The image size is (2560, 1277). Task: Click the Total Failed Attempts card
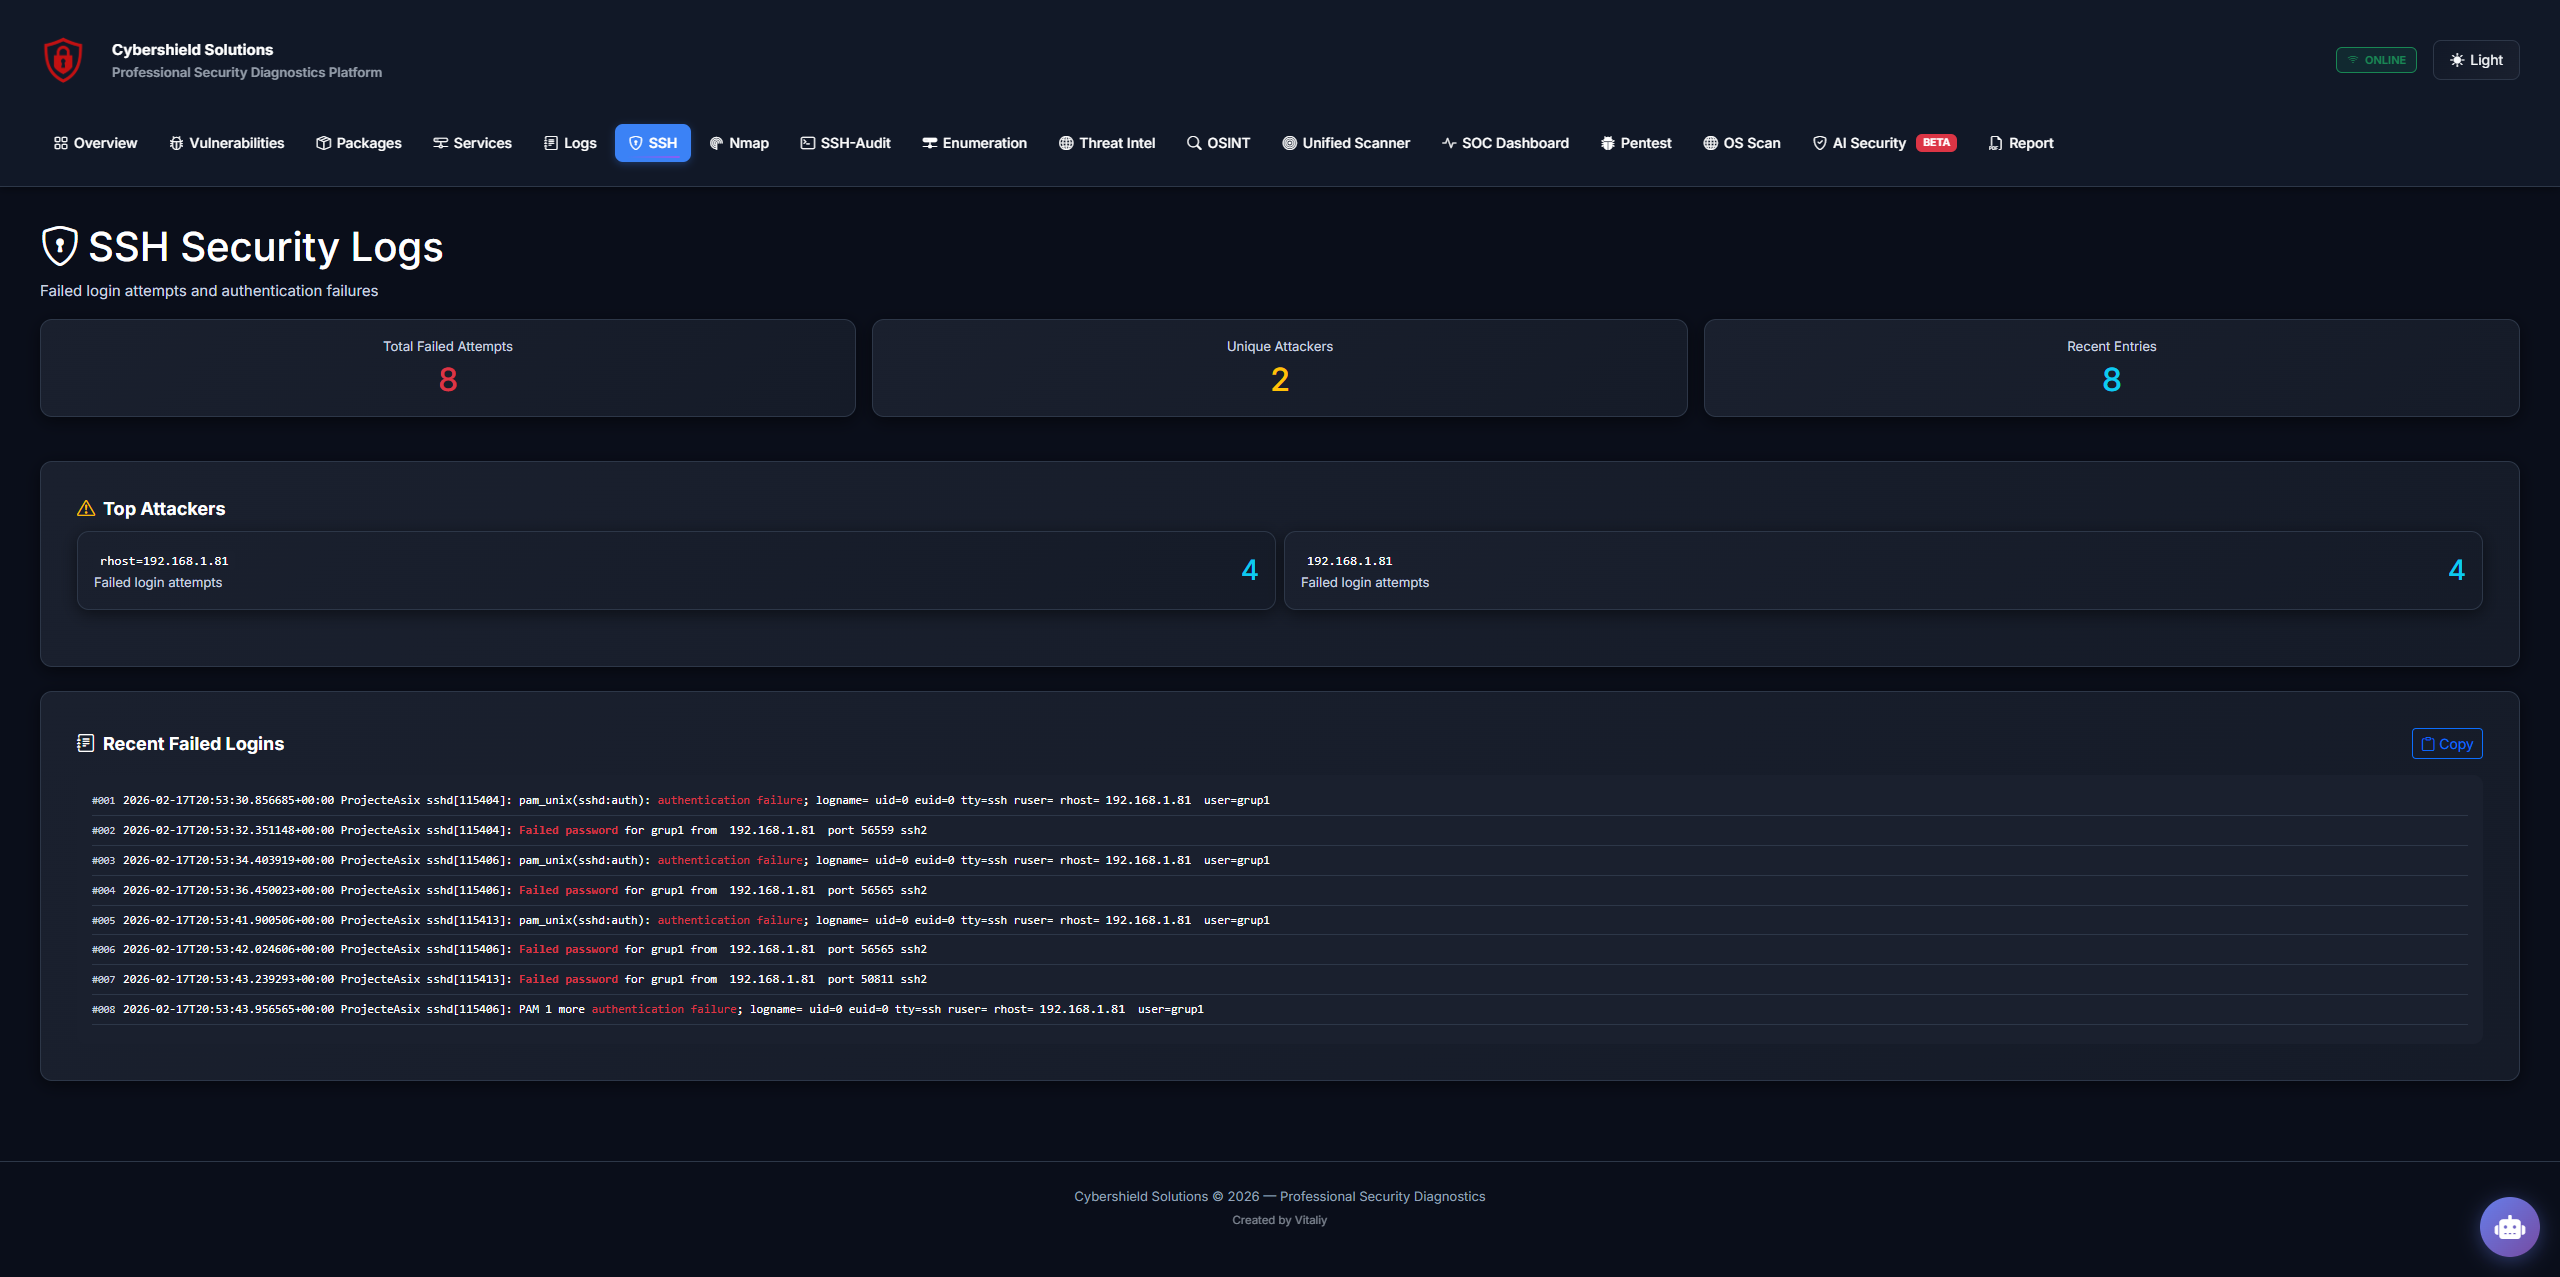pos(447,368)
